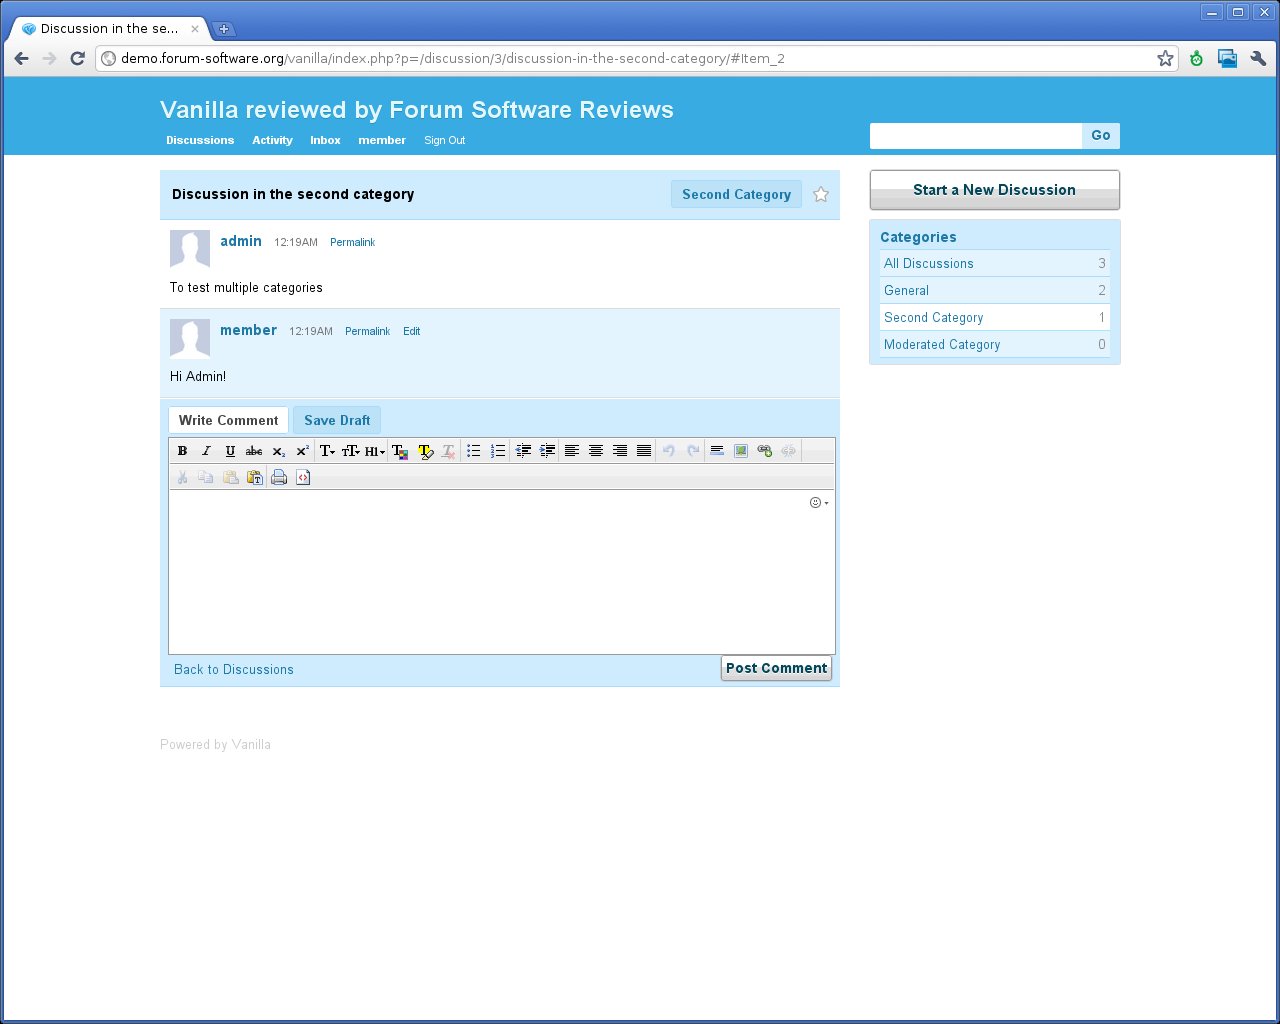Select All Discussions category
The height and width of the screenshot is (1024, 1280).
pyautogui.click(x=995, y=263)
